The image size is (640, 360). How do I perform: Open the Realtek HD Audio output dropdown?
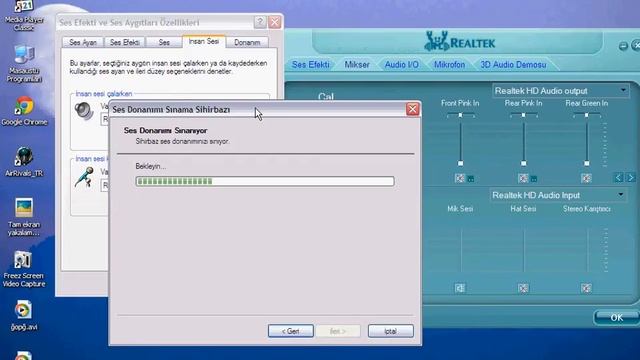coord(560,91)
